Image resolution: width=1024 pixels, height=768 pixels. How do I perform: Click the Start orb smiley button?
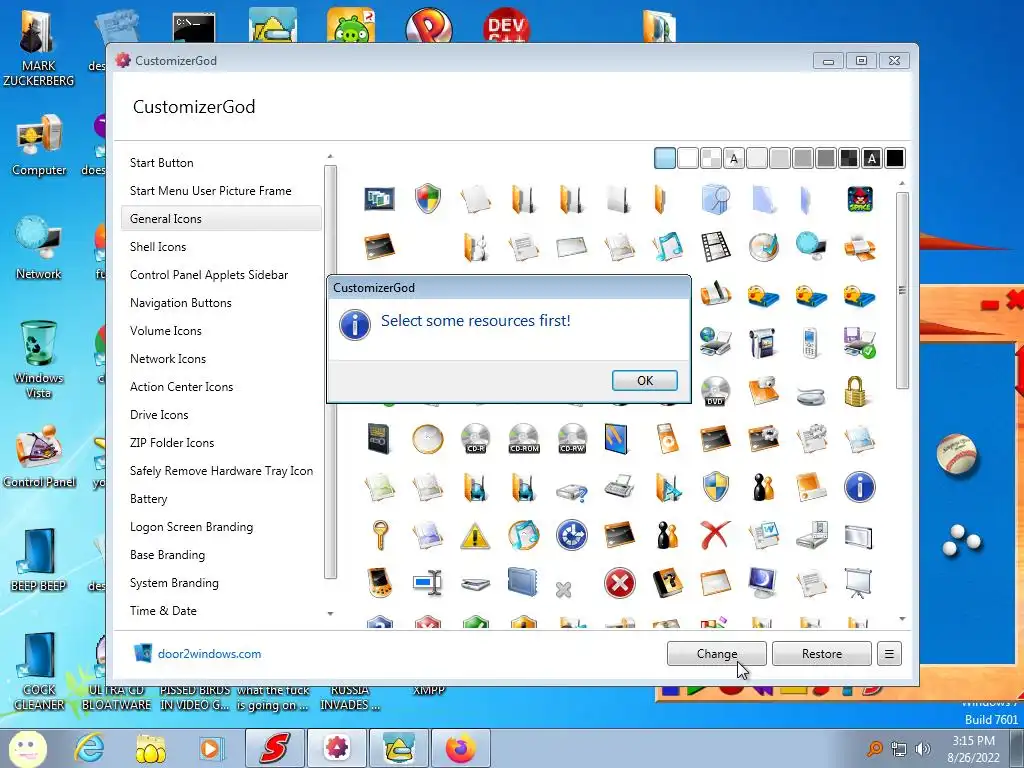[x=27, y=748]
